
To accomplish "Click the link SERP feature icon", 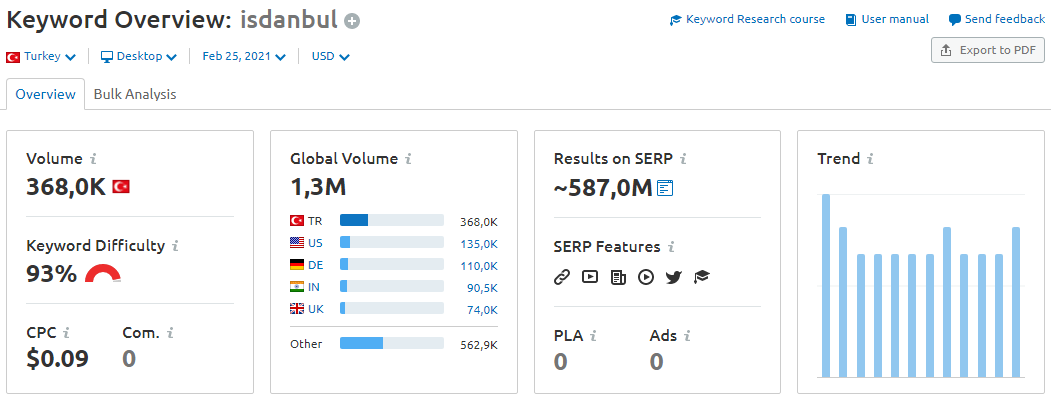I will [x=562, y=276].
